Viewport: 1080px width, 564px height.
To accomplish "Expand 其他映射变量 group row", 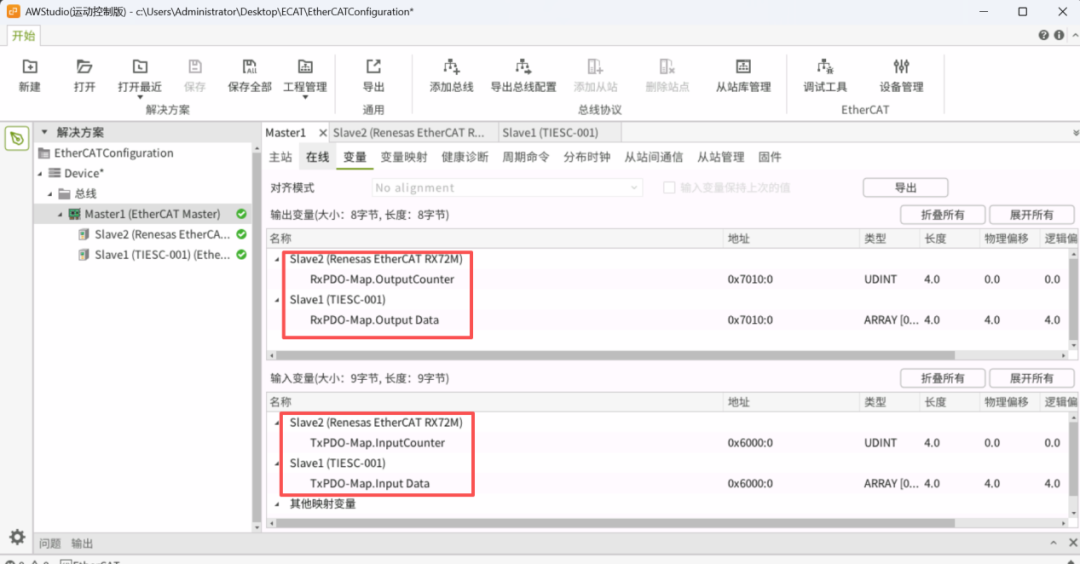I will pyautogui.click(x=277, y=504).
